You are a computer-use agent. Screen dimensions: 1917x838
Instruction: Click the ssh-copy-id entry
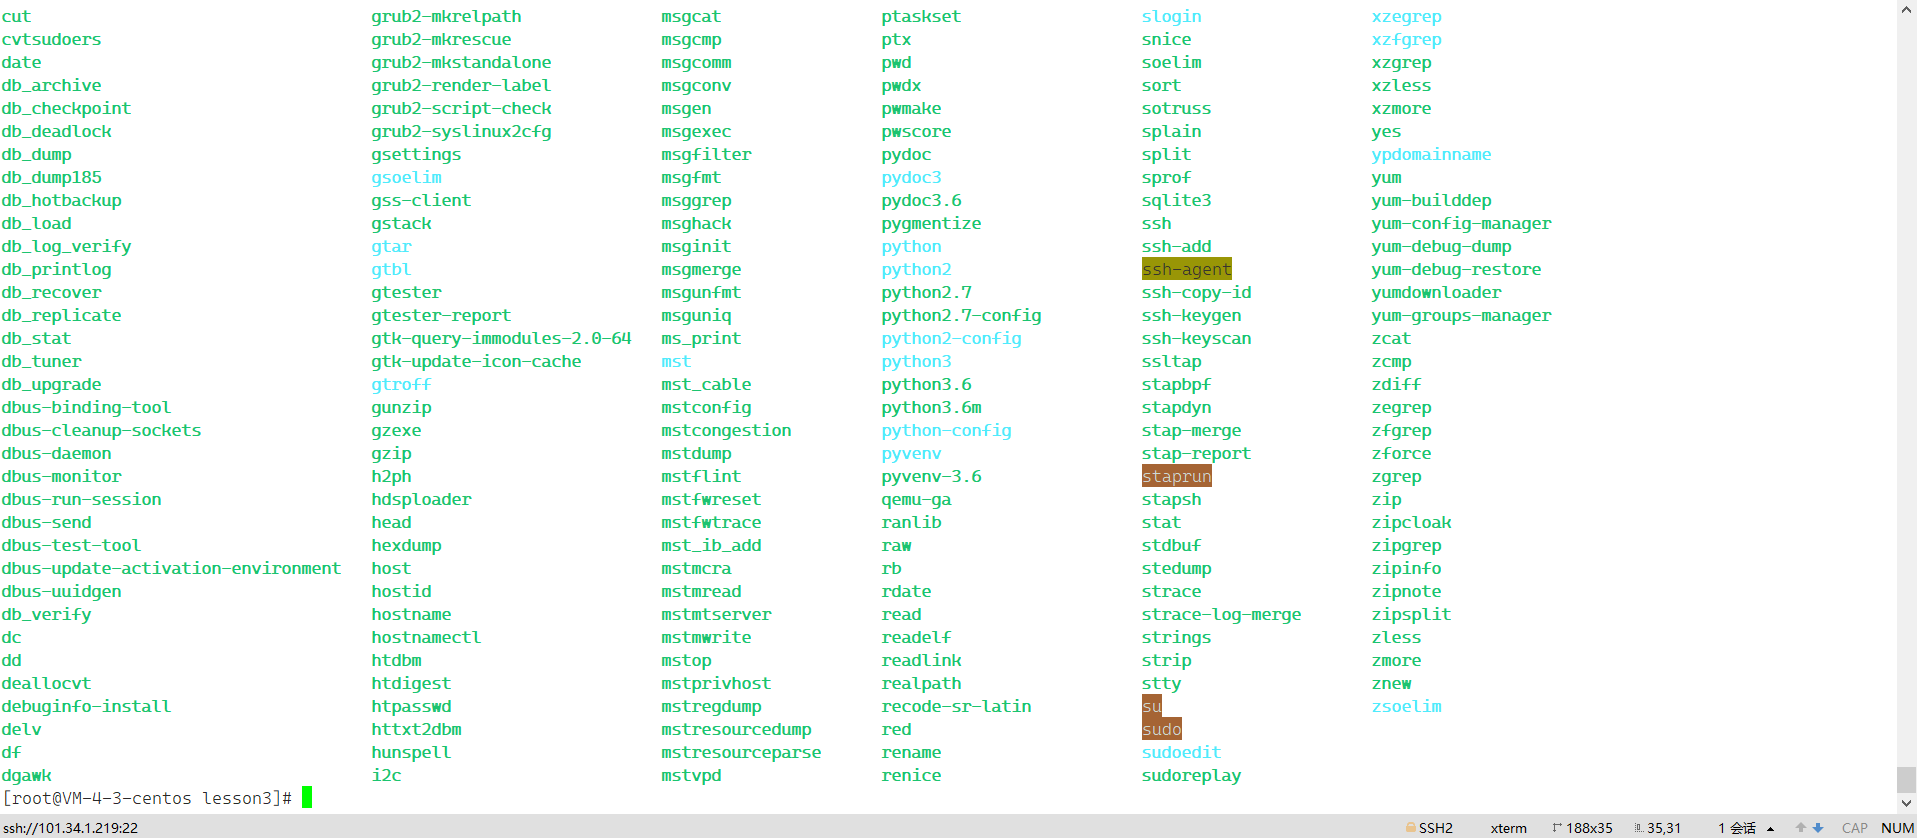pyautogui.click(x=1197, y=292)
